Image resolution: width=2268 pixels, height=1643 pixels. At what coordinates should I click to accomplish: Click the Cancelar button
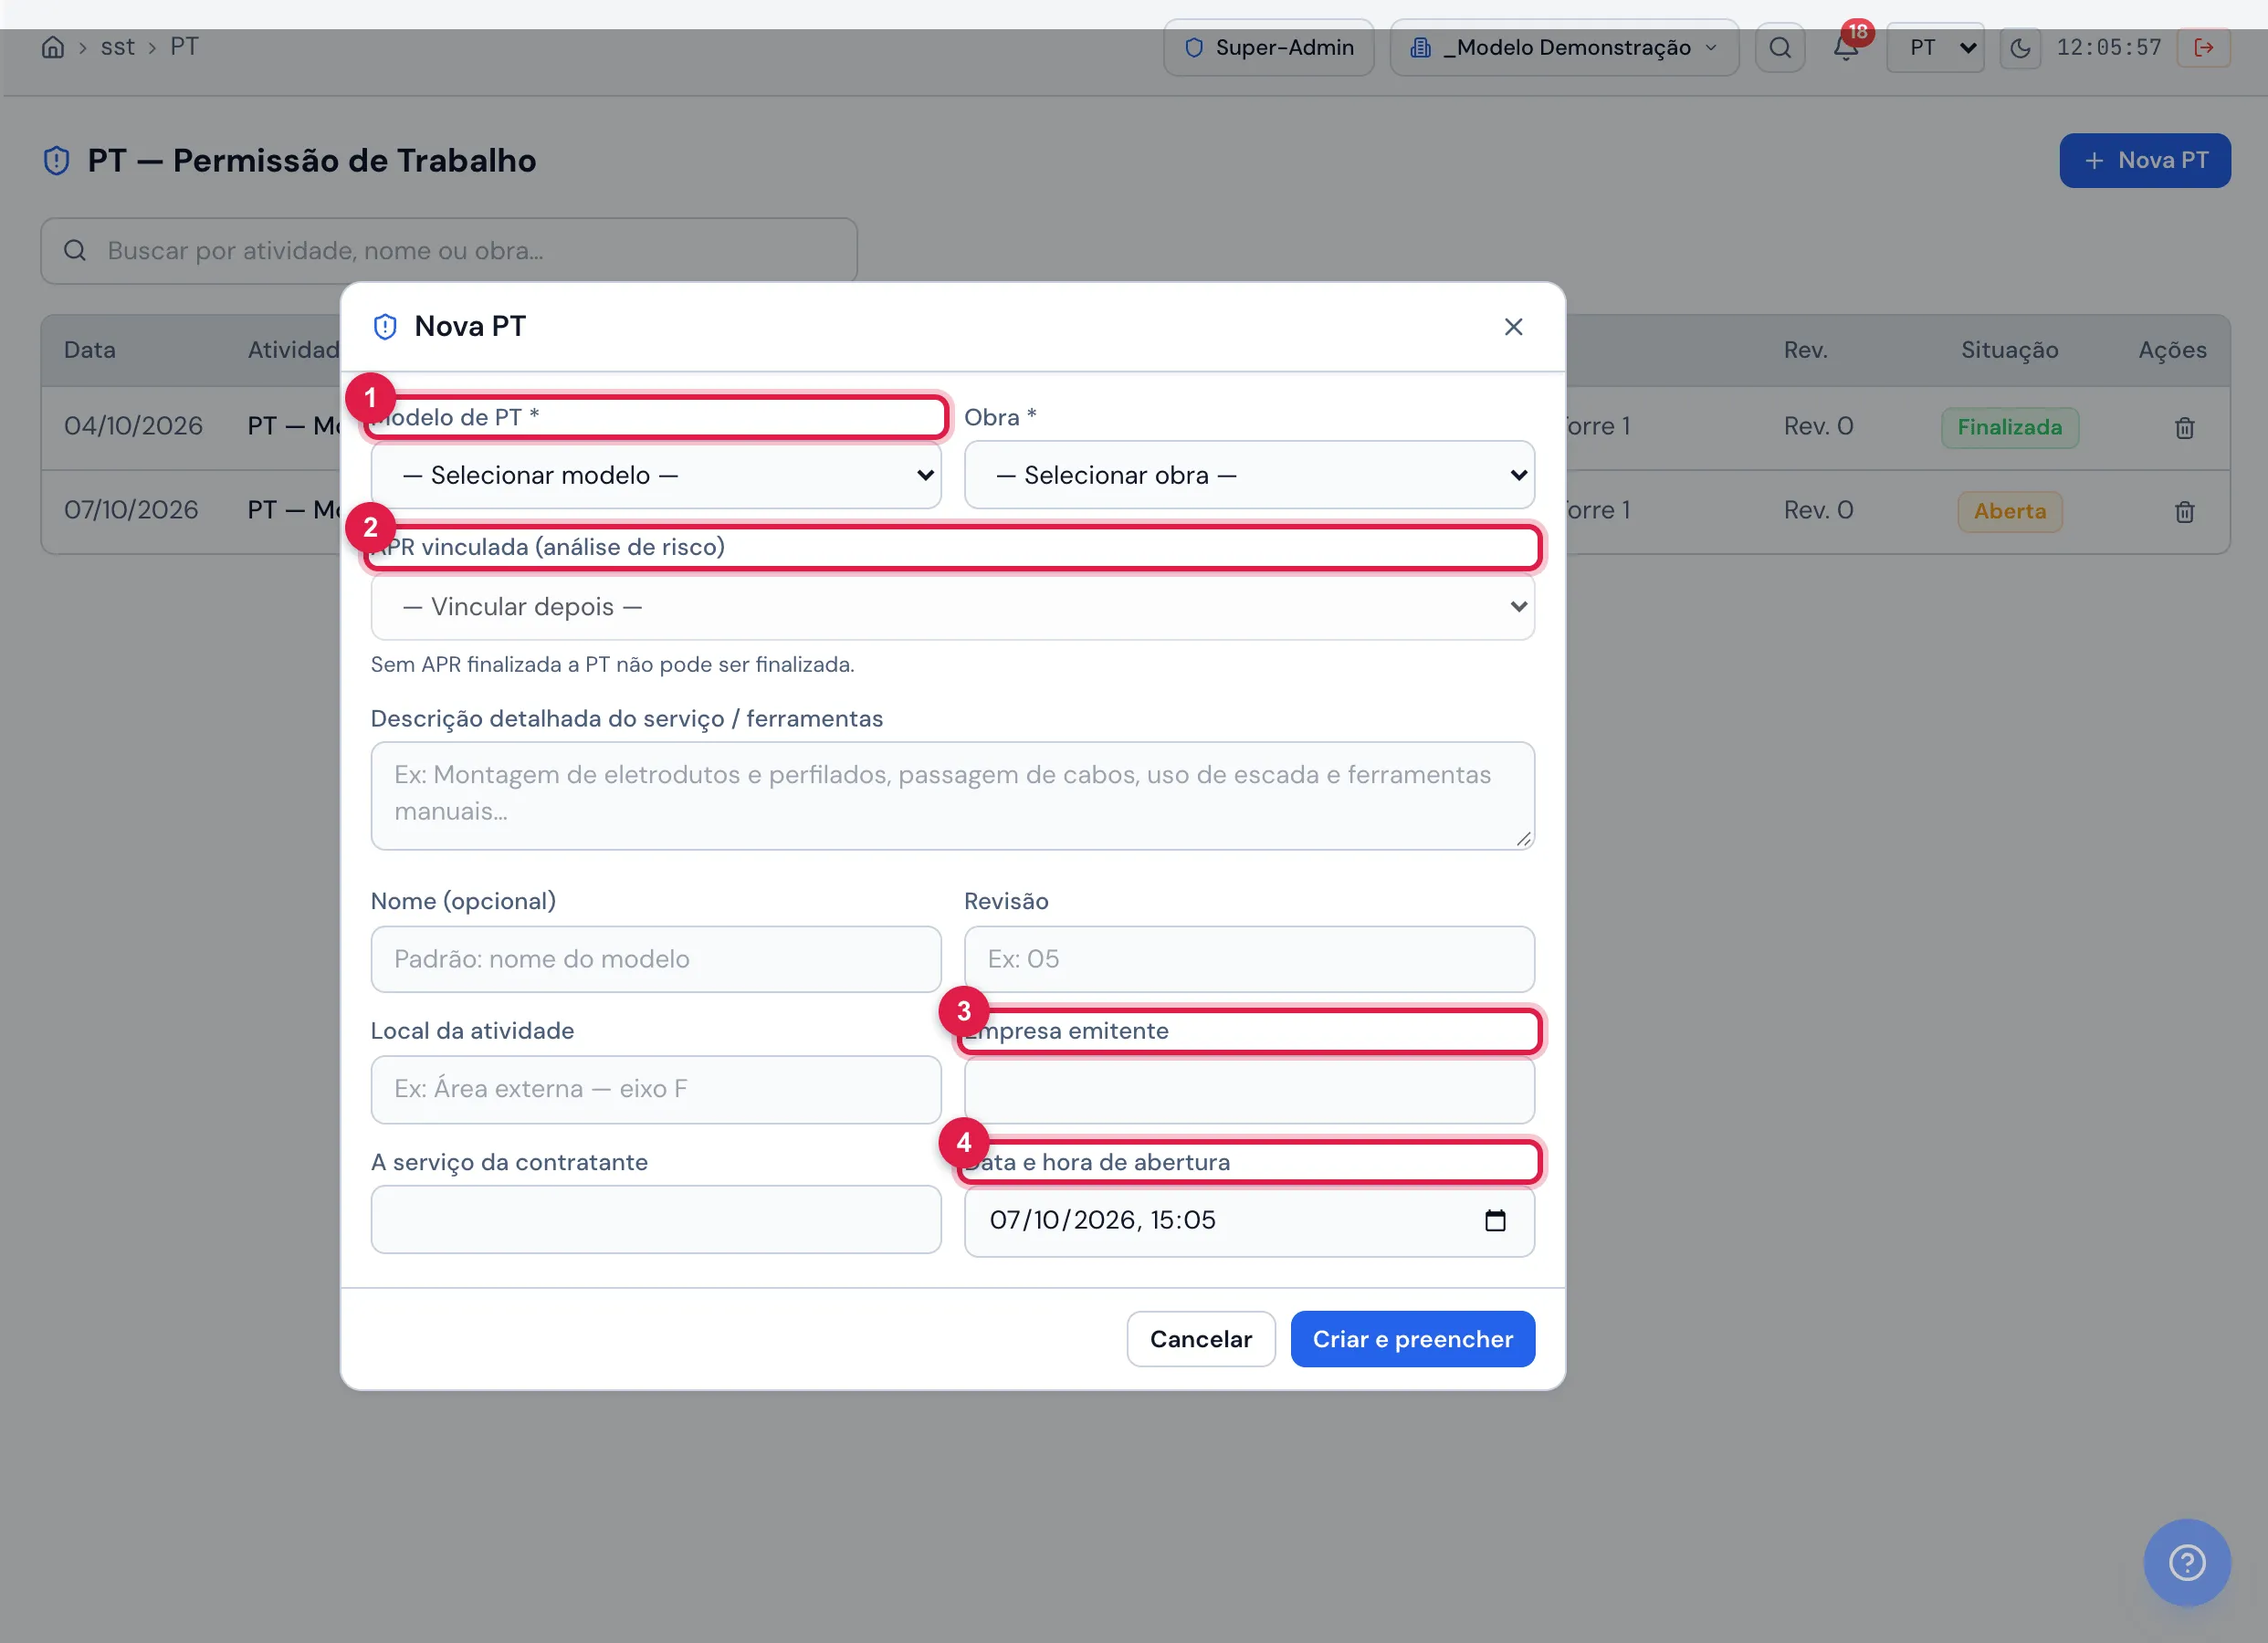click(x=1200, y=1339)
